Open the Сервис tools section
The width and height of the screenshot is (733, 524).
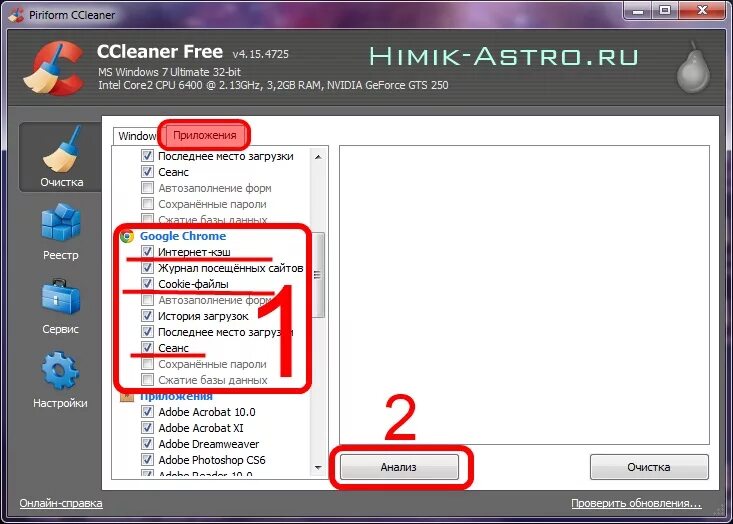61,306
